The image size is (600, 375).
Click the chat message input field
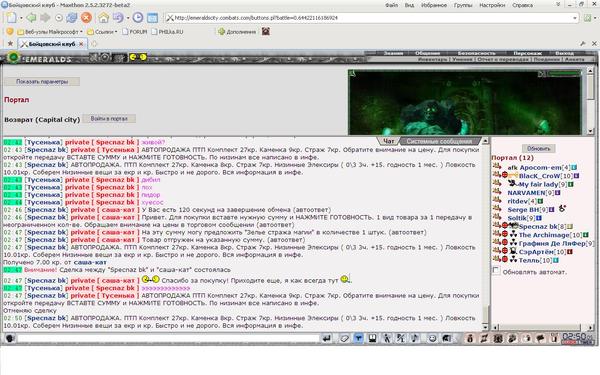point(168,338)
